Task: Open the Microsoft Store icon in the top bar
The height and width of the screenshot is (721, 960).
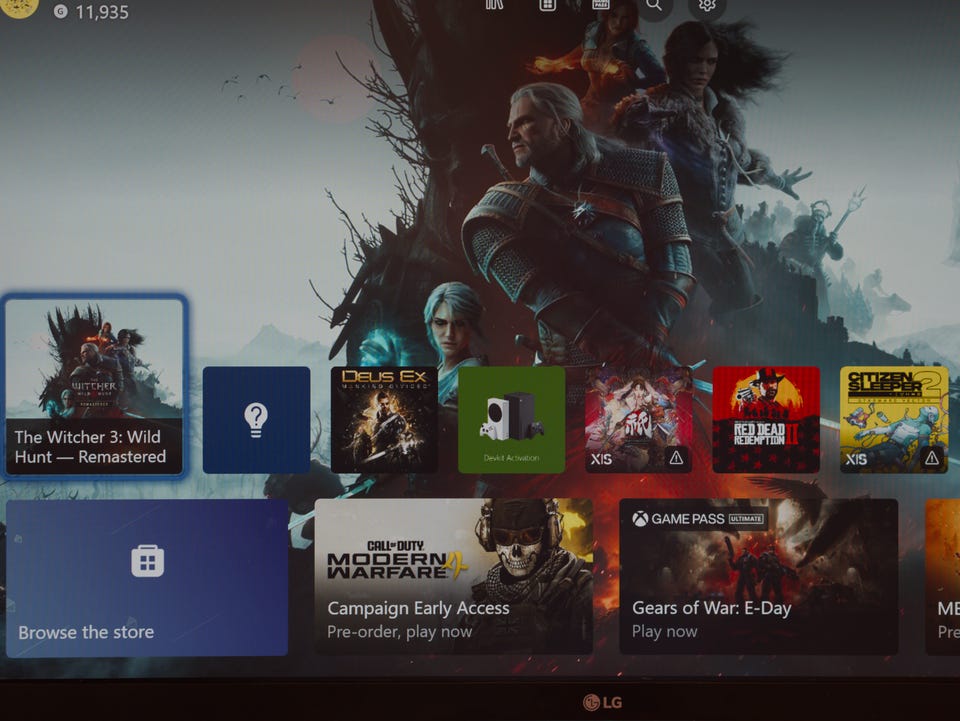Action: pos(547,5)
